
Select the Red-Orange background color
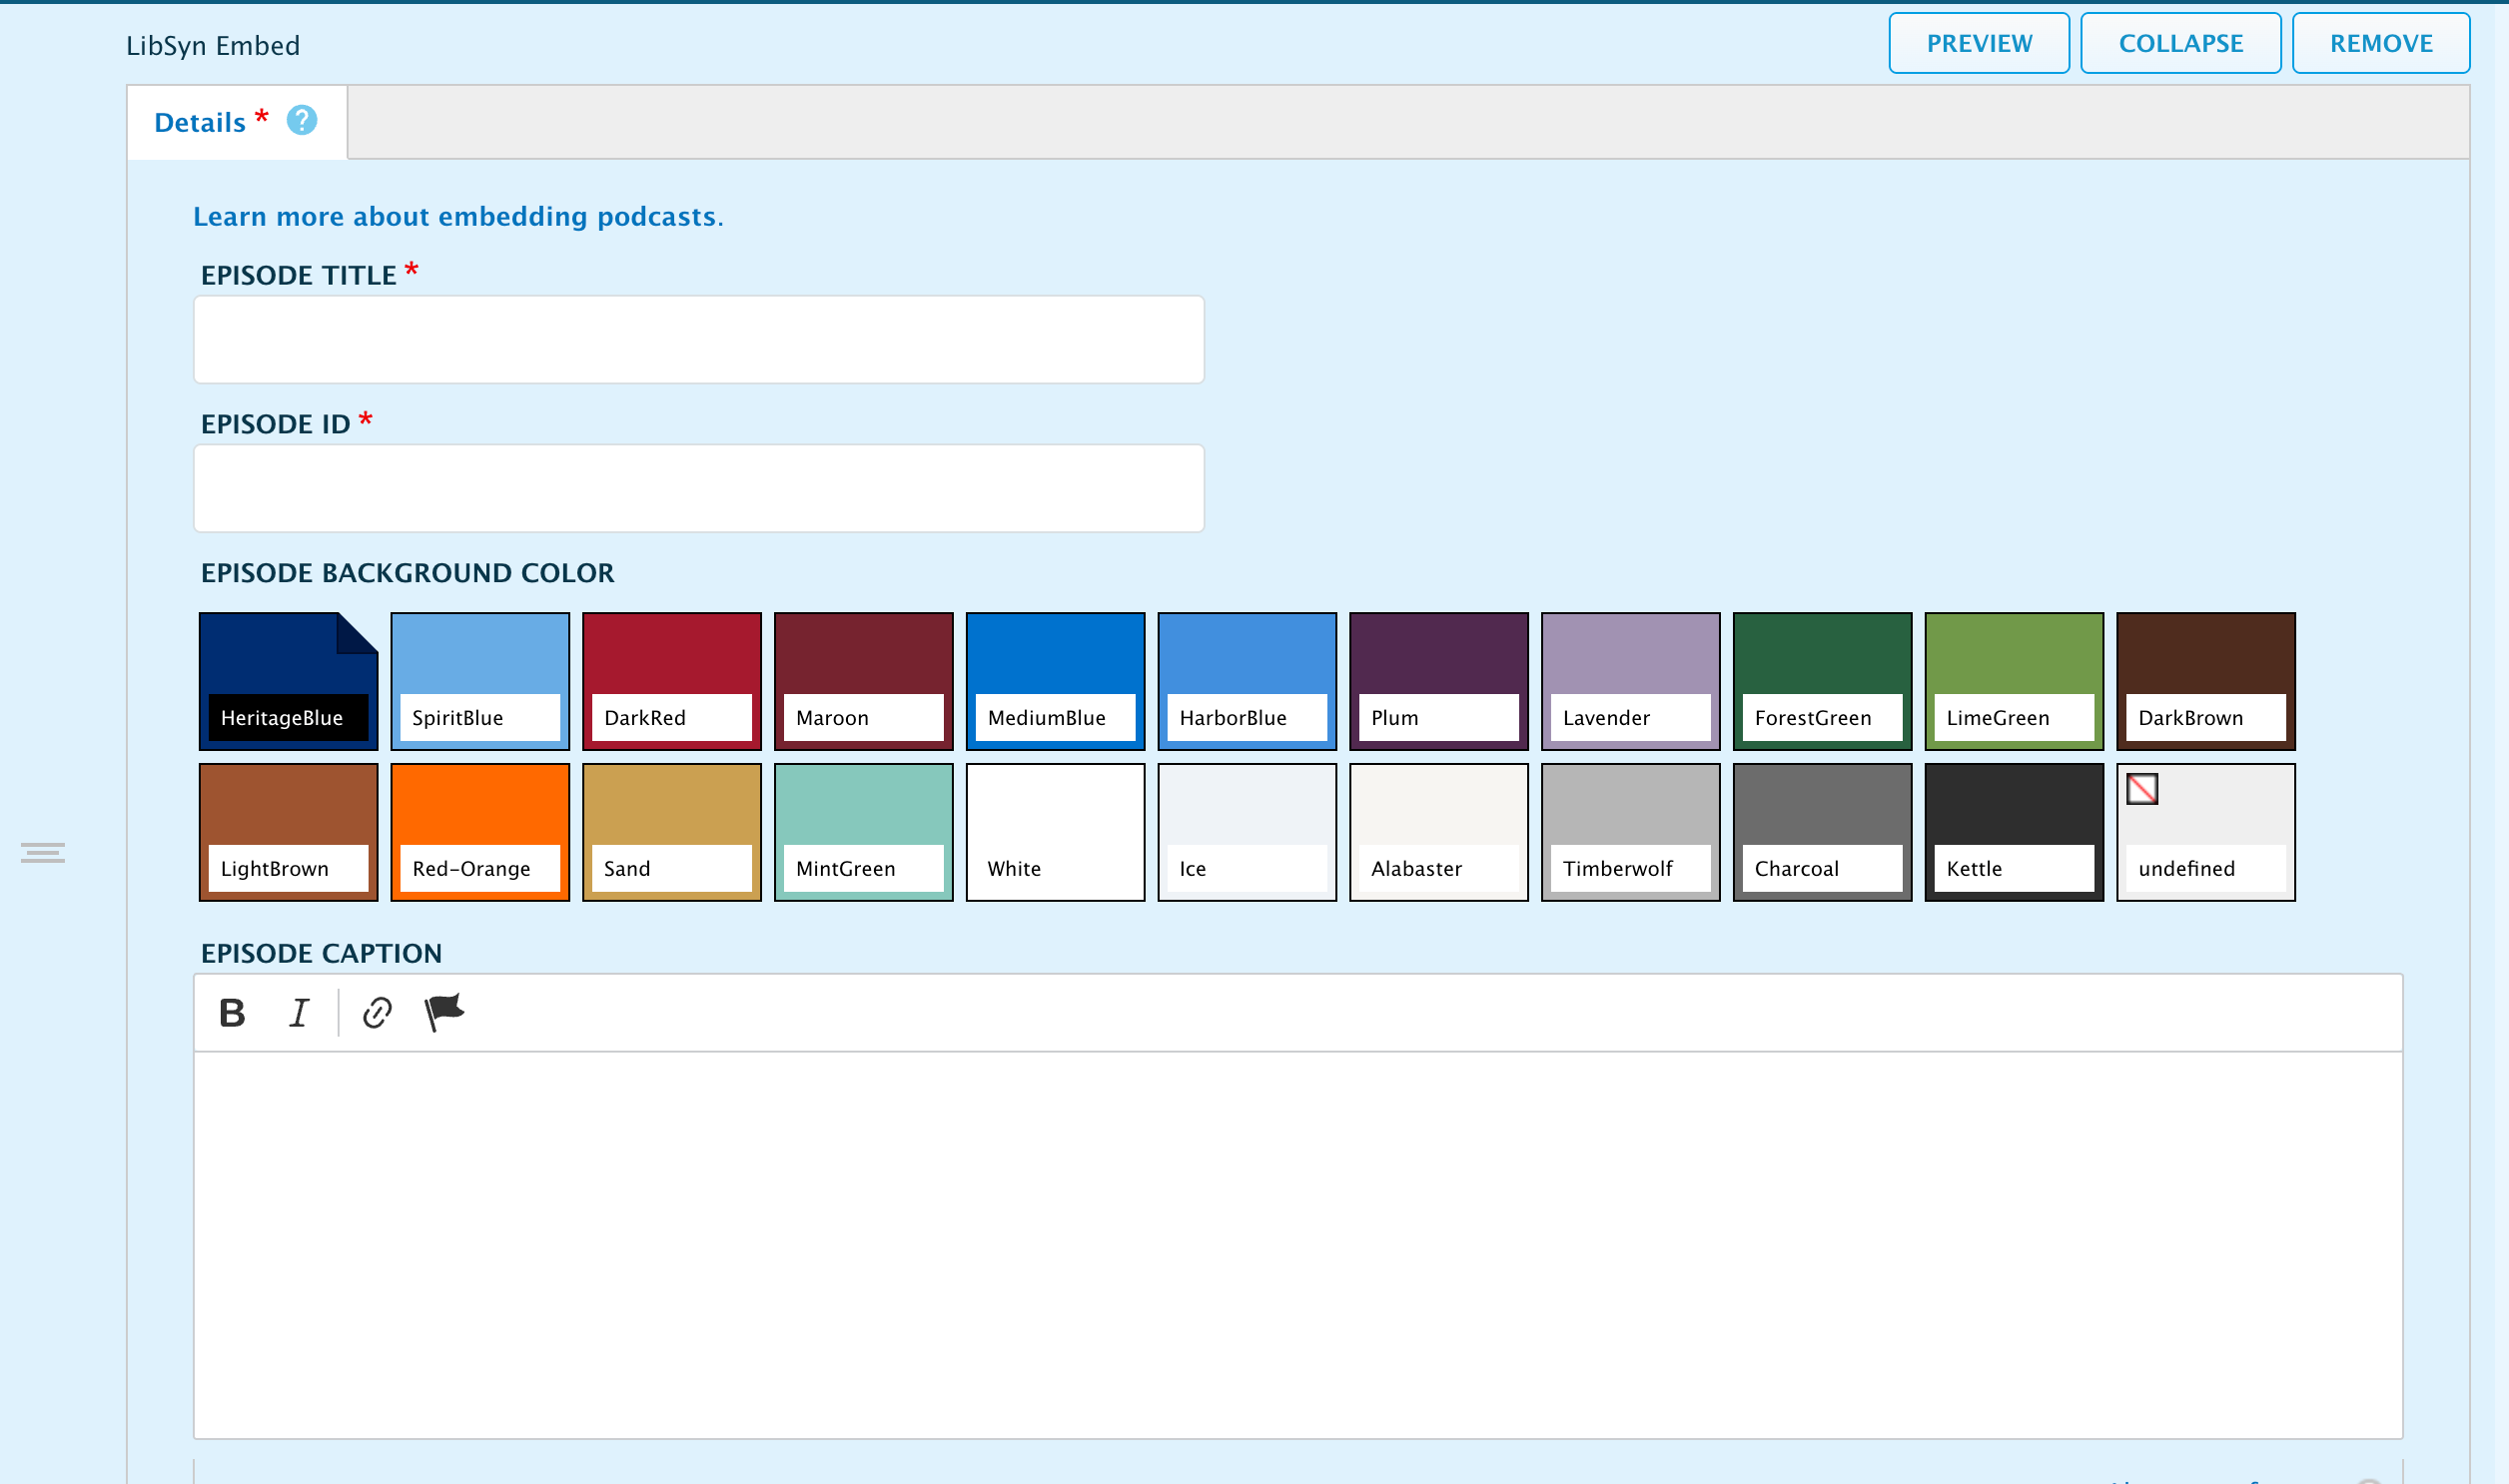[480, 832]
